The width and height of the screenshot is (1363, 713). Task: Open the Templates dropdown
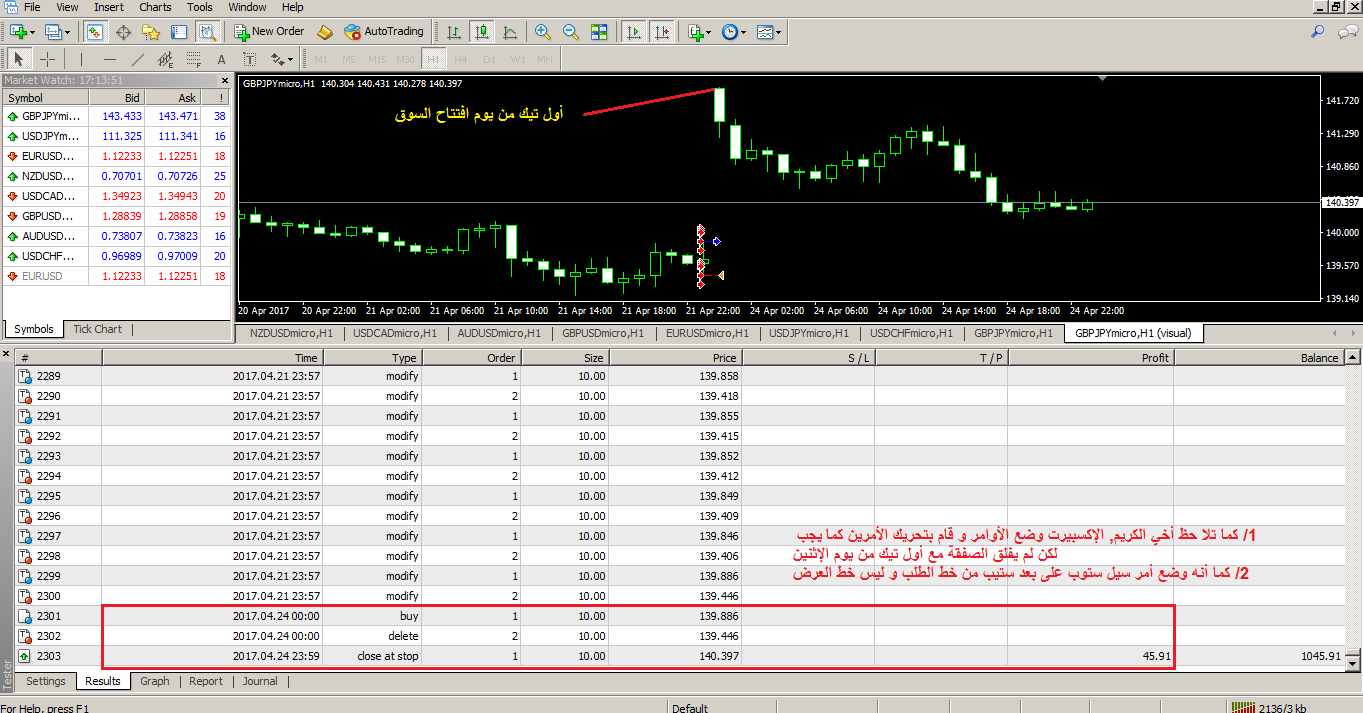pos(768,32)
